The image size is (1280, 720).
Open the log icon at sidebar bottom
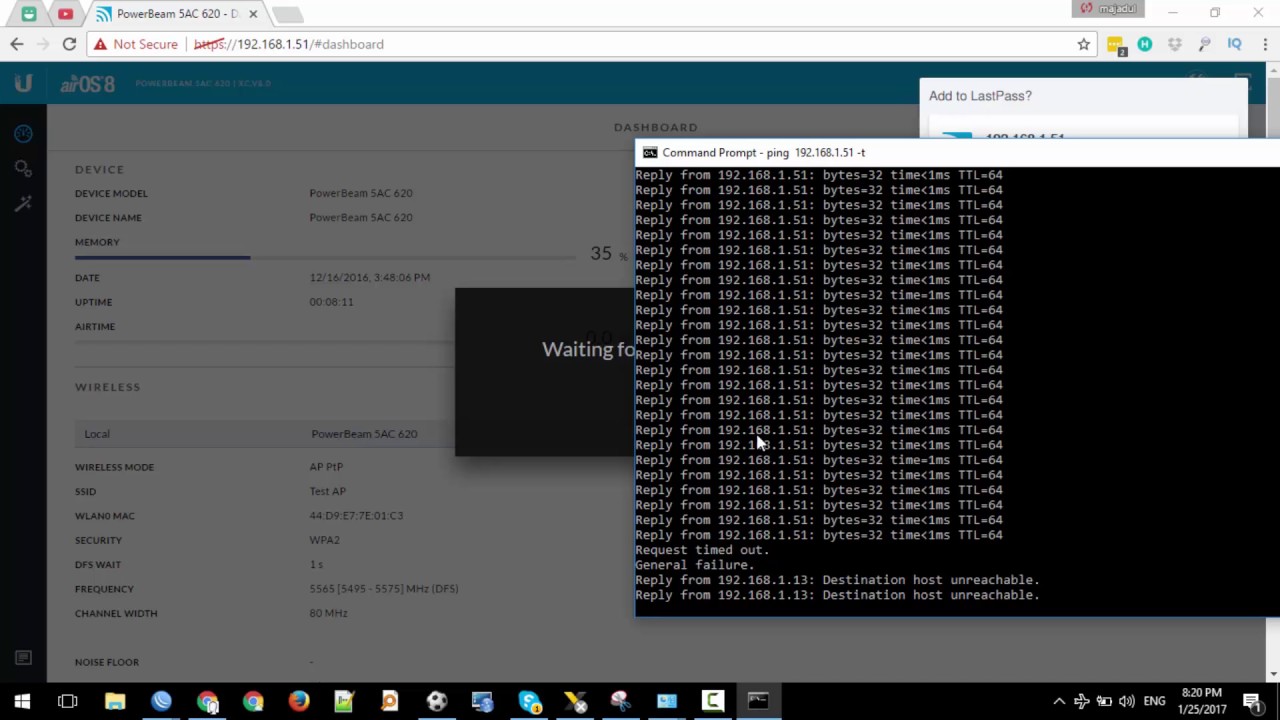pos(23,657)
